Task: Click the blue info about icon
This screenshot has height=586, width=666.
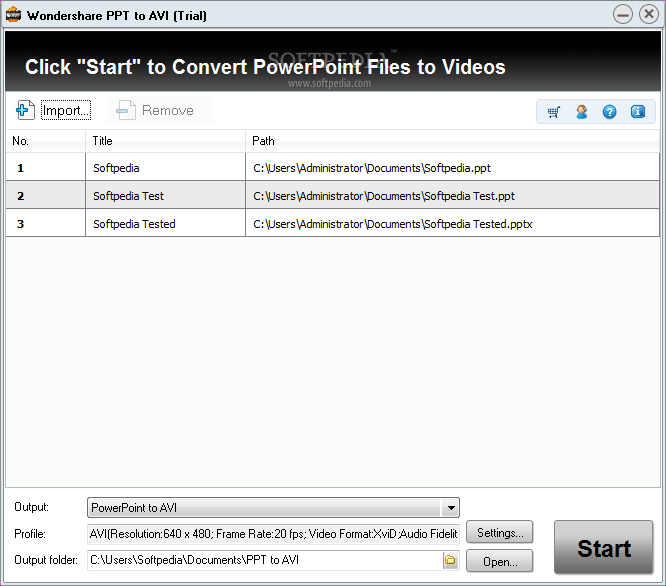Action: (638, 112)
